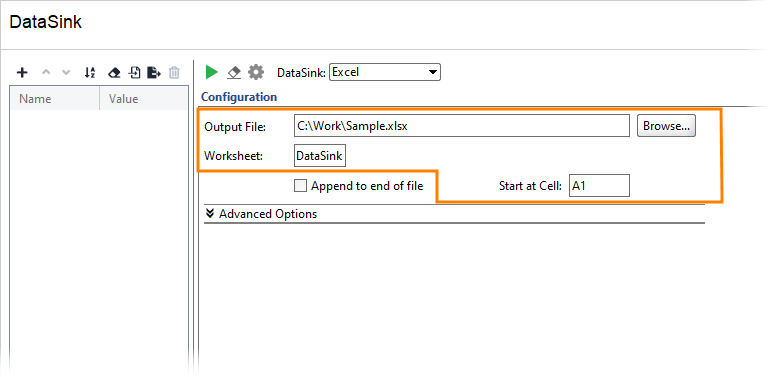Save properties to file icon
This screenshot has height=377, width=772.
click(154, 73)
